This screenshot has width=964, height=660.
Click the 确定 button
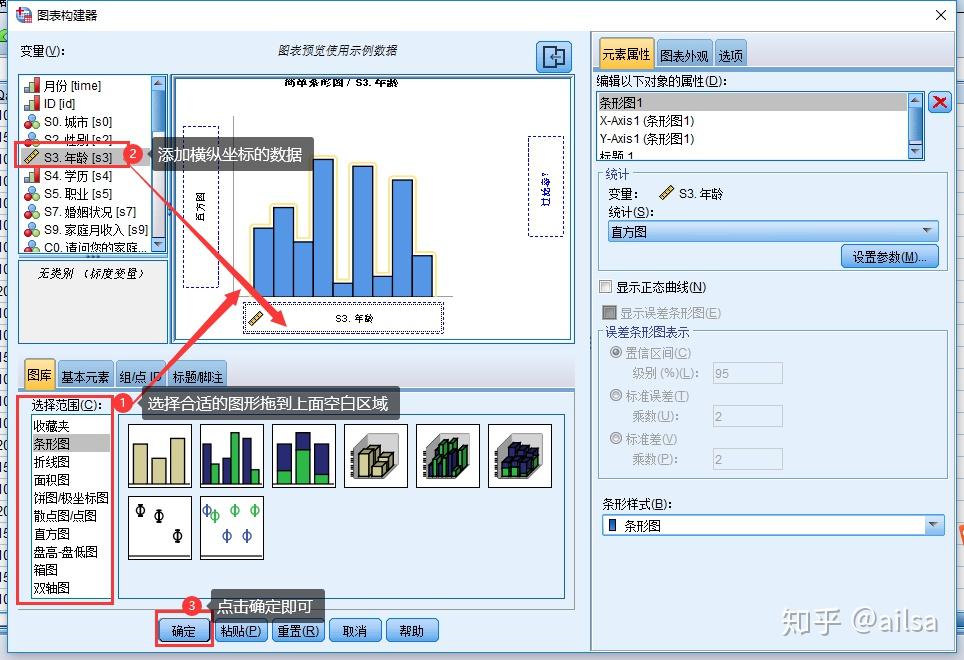(x=184, y=631)
